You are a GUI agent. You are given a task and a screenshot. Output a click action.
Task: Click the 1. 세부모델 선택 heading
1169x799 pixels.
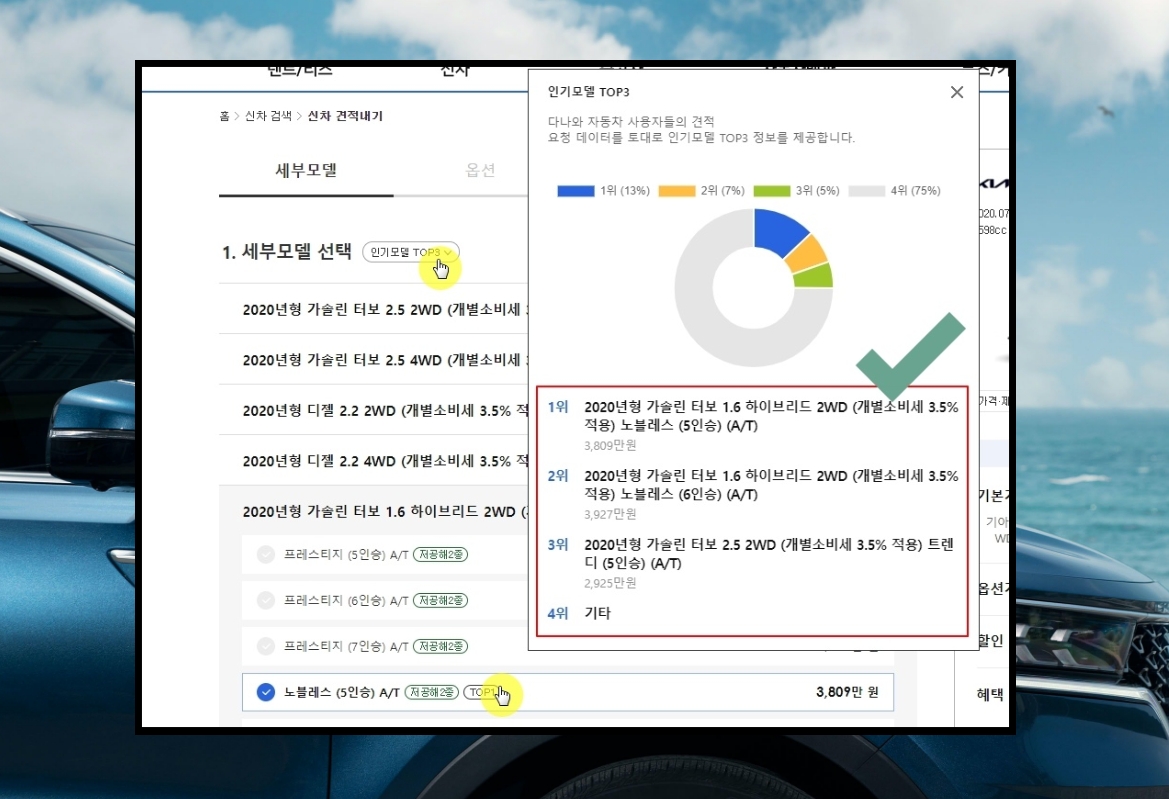pos(286,252)
